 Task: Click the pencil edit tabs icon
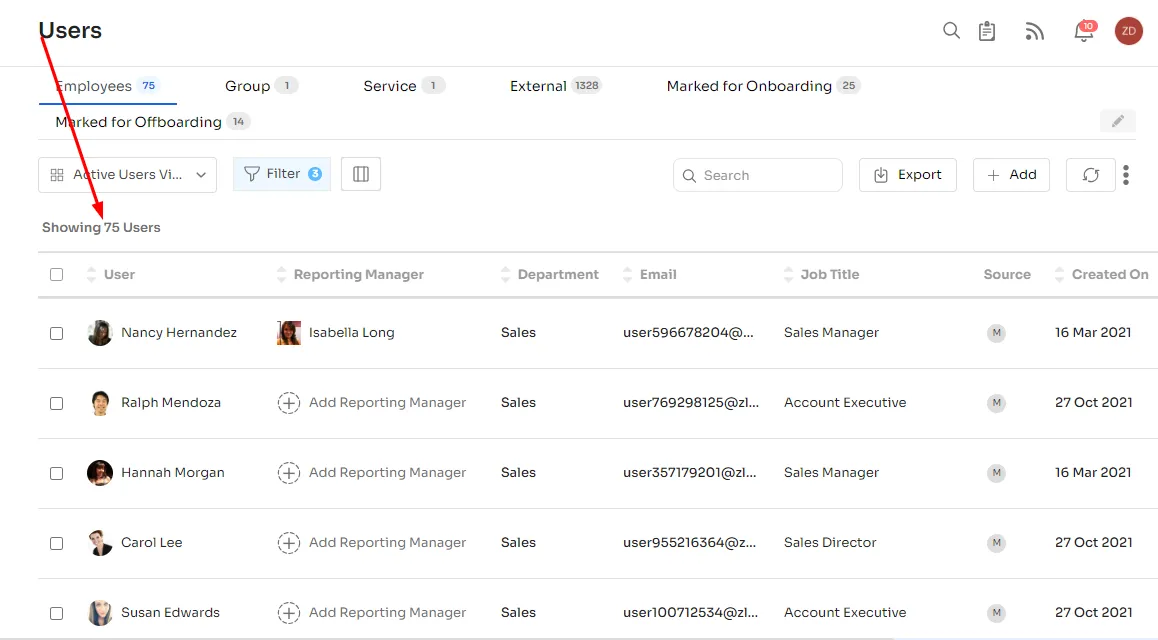(1117, 121)
